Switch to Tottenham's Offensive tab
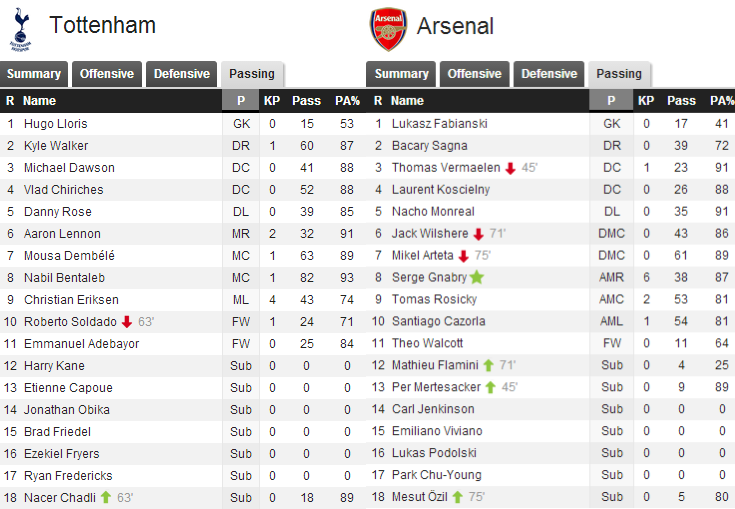735x509 pixels. tap(107, 74)
